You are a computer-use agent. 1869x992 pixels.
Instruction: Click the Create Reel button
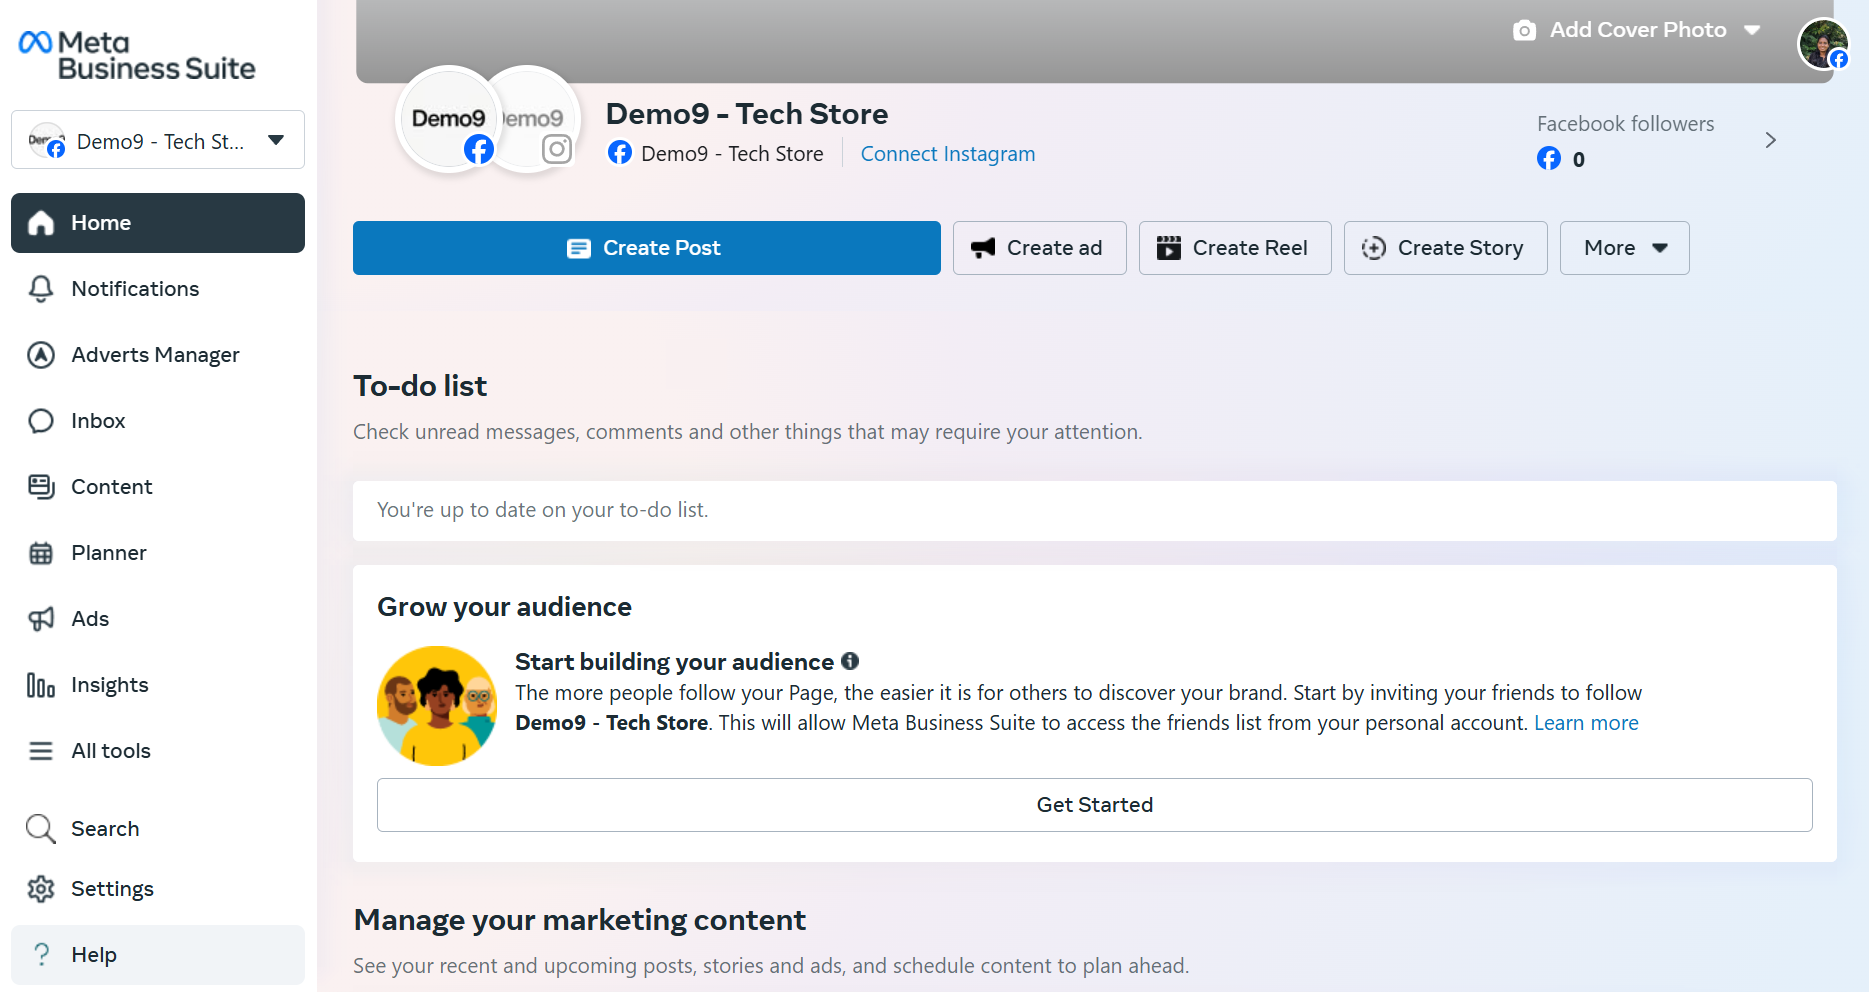coord(1235,248)
